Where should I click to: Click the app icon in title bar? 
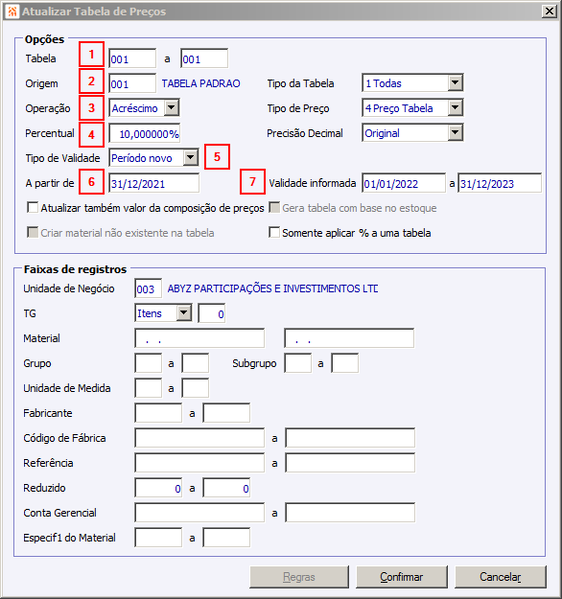tap(12, 11)
